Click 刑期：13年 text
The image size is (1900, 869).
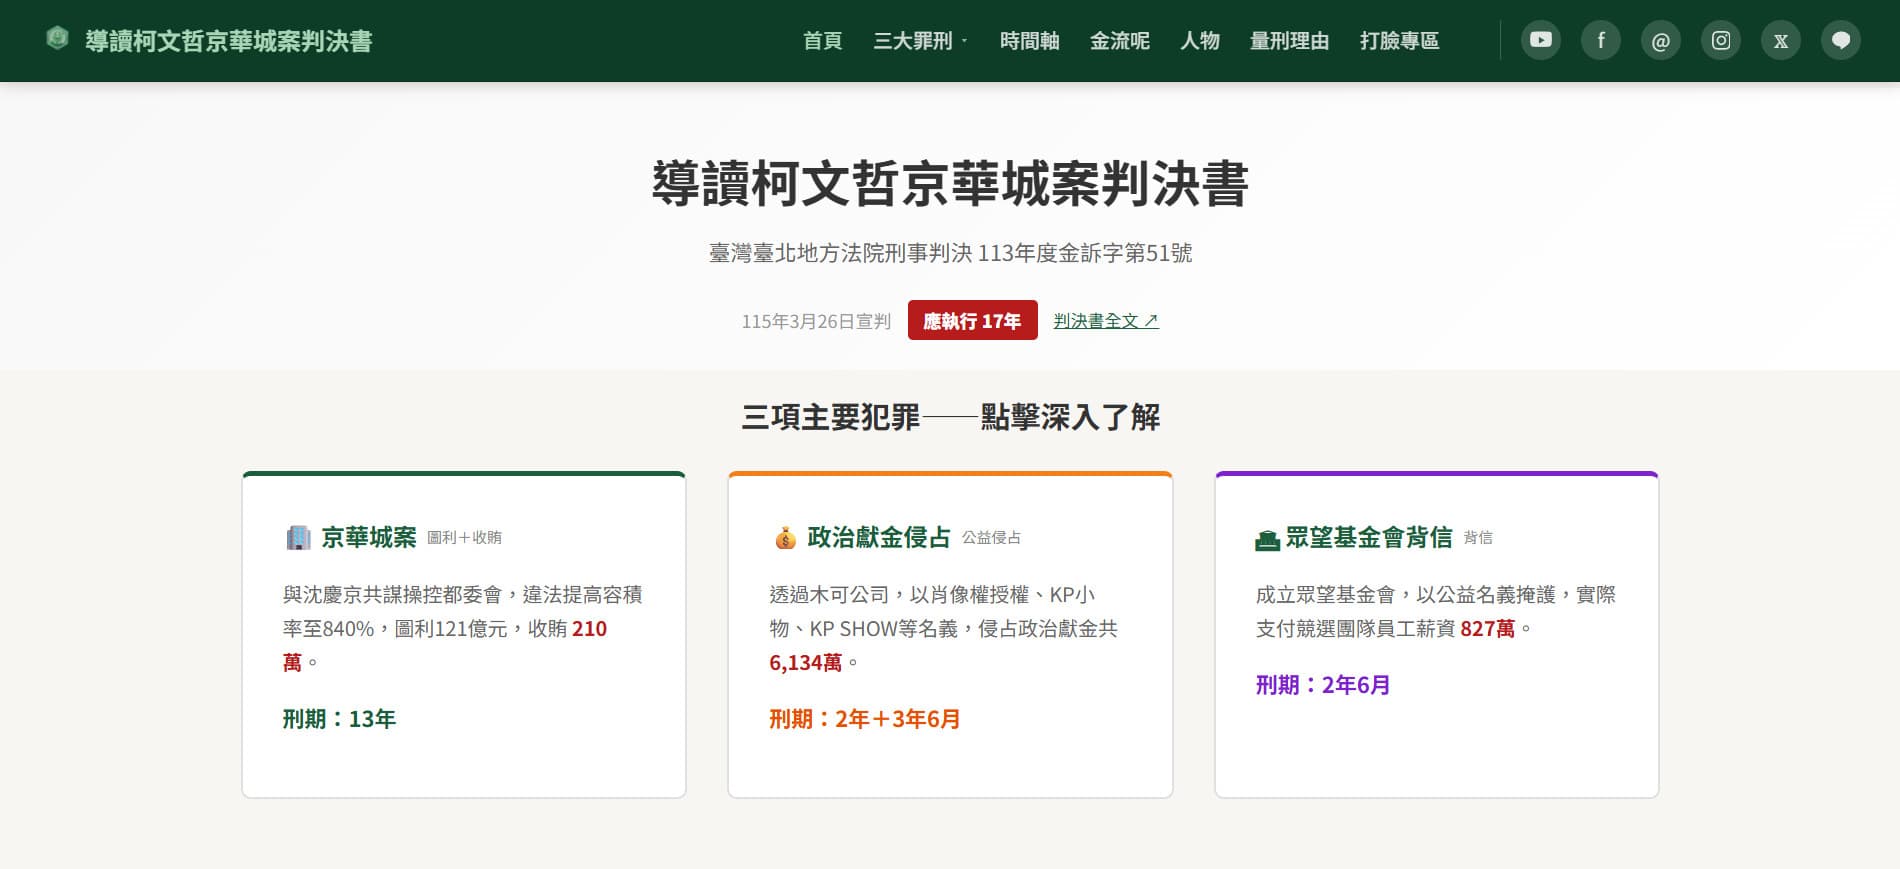339,719
